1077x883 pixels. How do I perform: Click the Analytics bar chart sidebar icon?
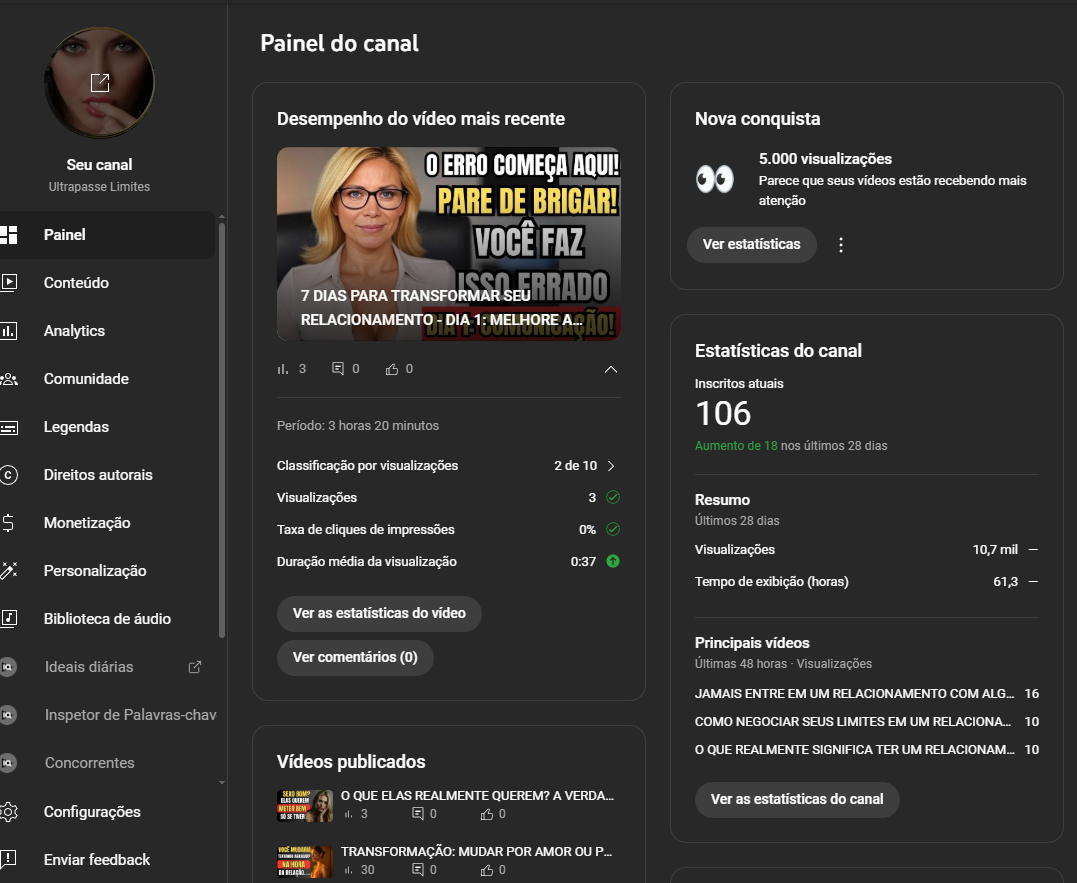8,331
